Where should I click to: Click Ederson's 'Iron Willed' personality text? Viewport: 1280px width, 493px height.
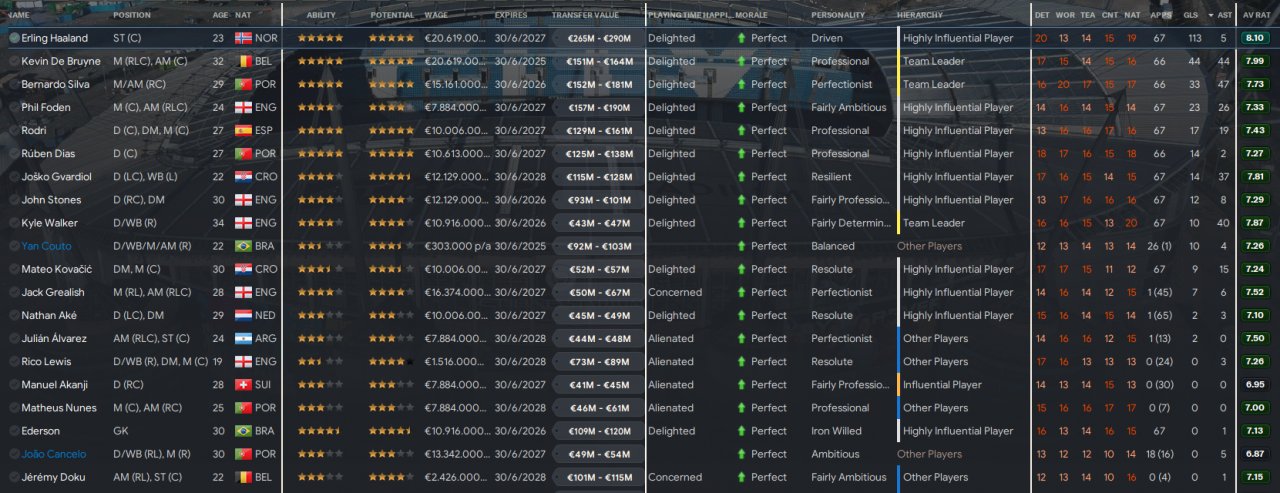(x=836, y=431)
